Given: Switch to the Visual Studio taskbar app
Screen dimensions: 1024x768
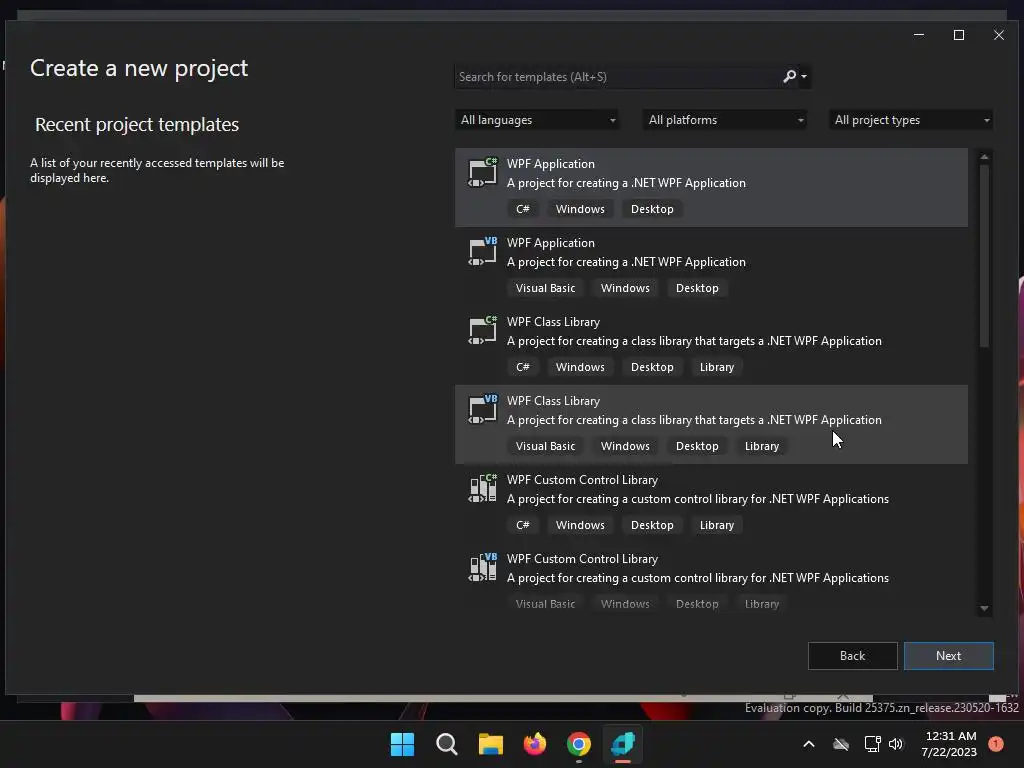Looking at the screenshot, I should (x=623, y=744).
